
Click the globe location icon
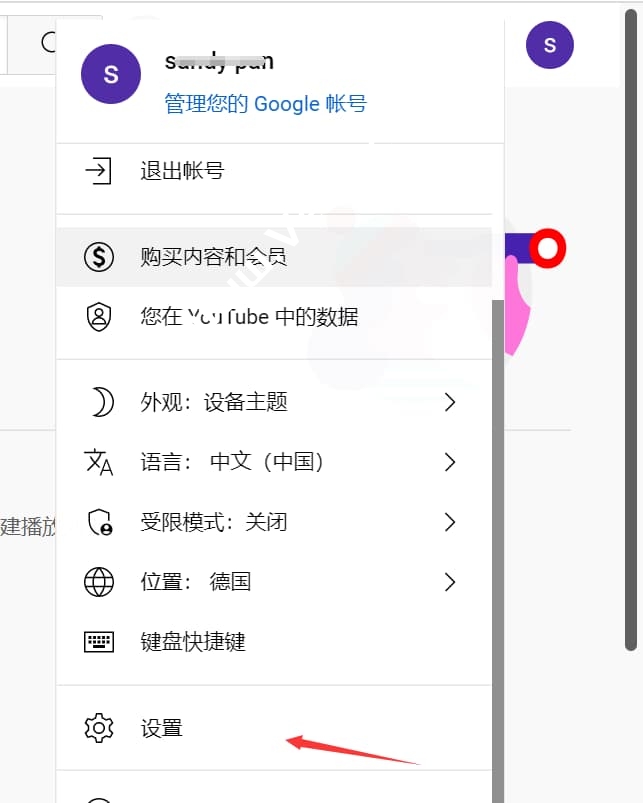[x=99, y=582]
